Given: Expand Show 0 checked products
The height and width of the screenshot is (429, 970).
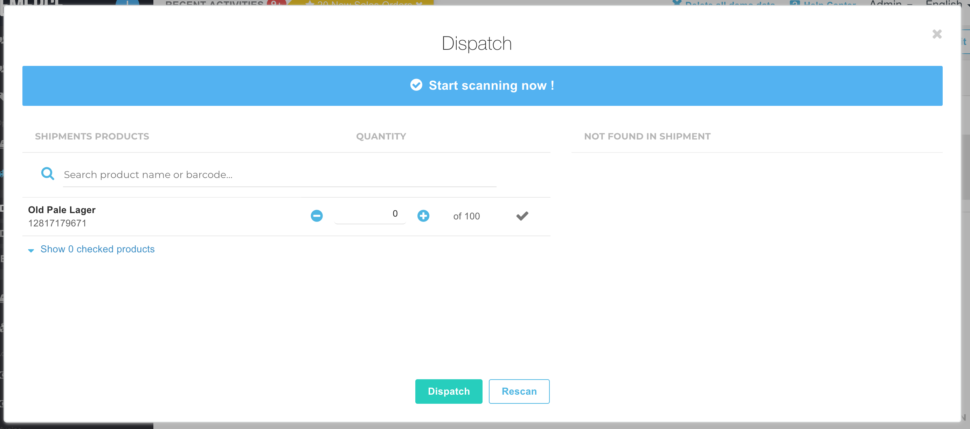Looking at the screenshot, I should tap(92, 249).
